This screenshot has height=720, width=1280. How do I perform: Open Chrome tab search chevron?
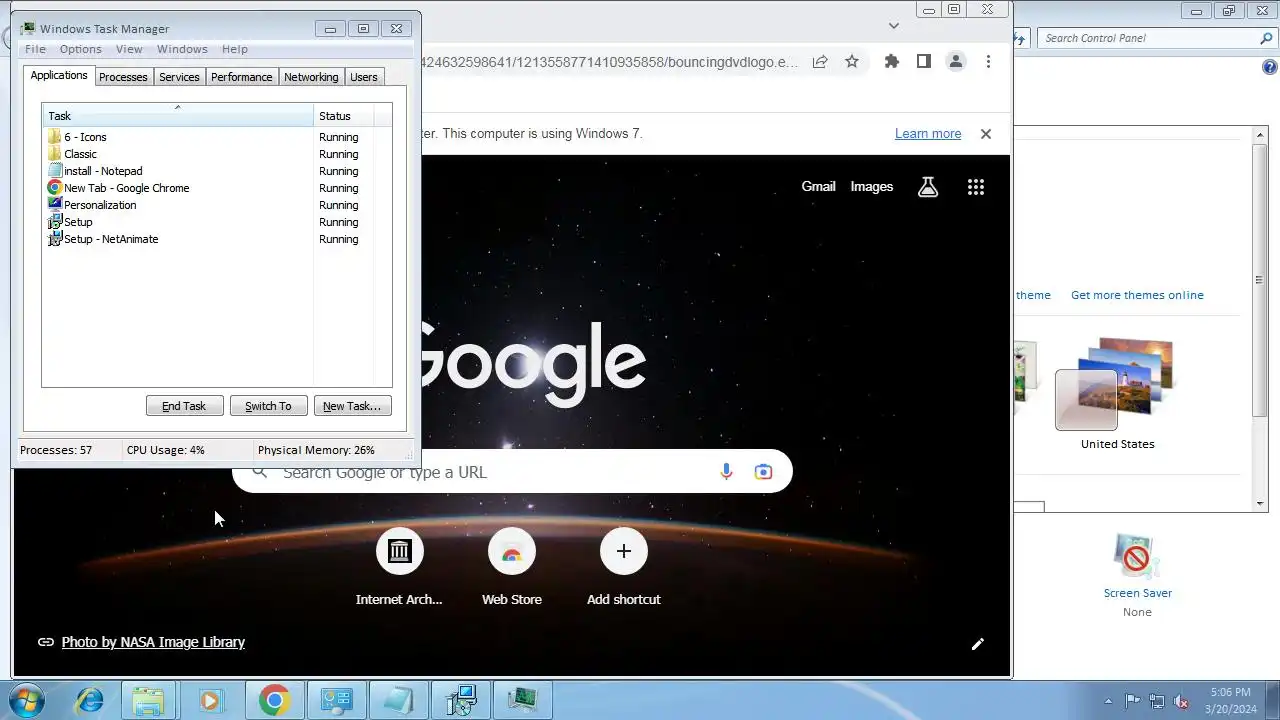click(894, 25)
